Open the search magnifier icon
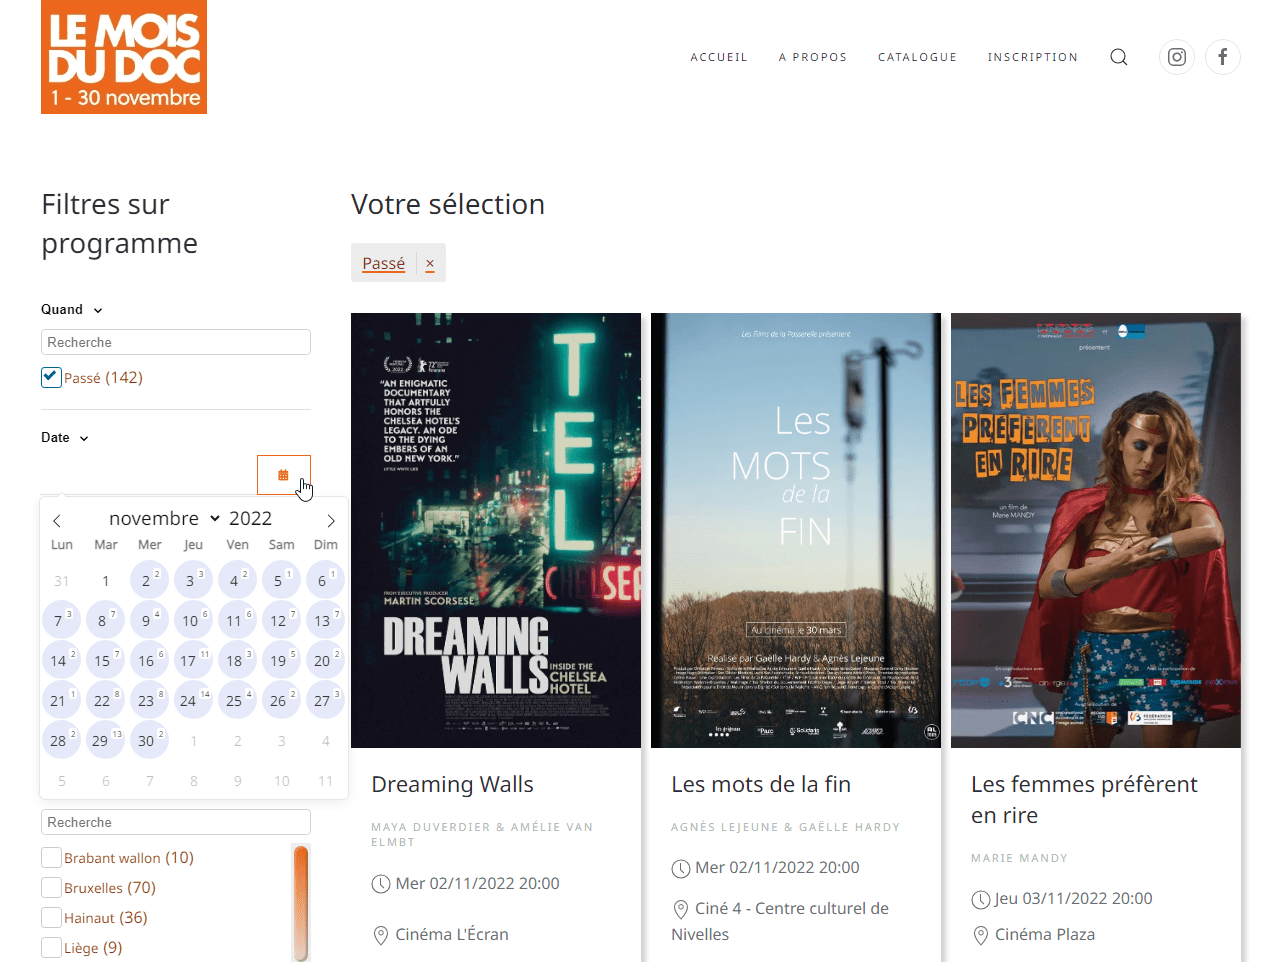1280x962 pixels. point(1119,57)
